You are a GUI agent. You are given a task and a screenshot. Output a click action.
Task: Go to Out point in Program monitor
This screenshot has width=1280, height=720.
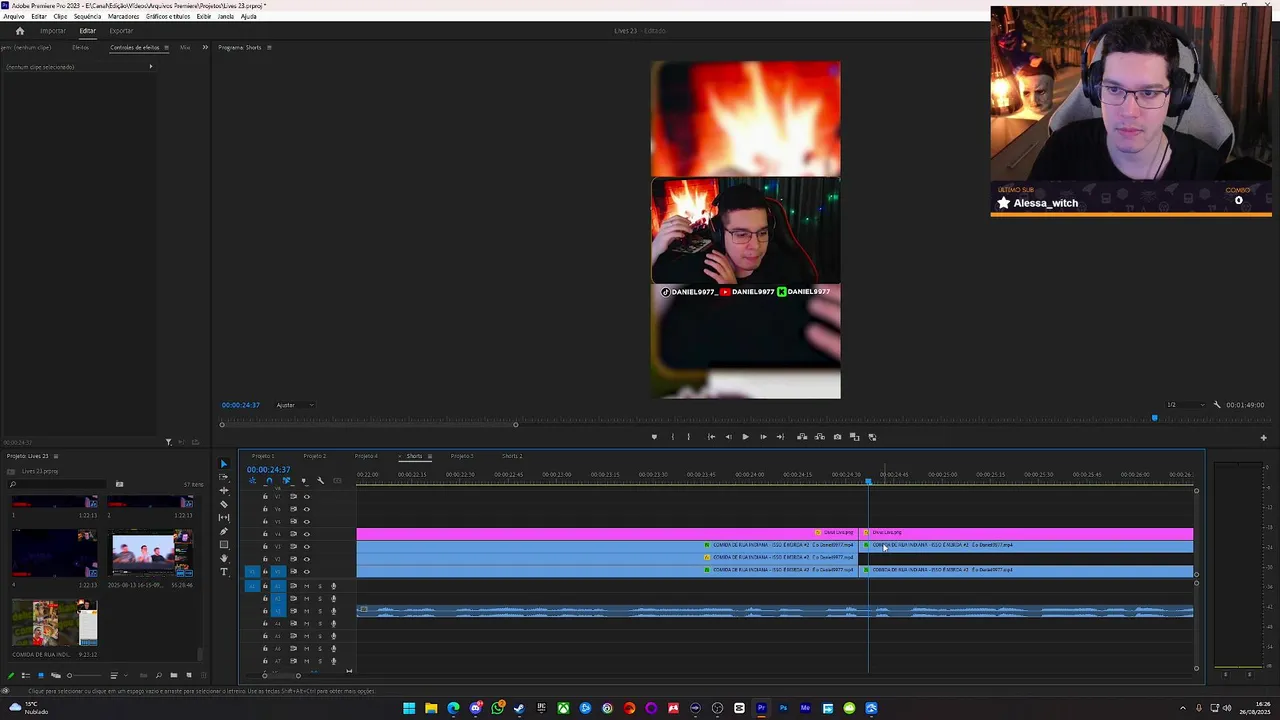coord(780,437)
